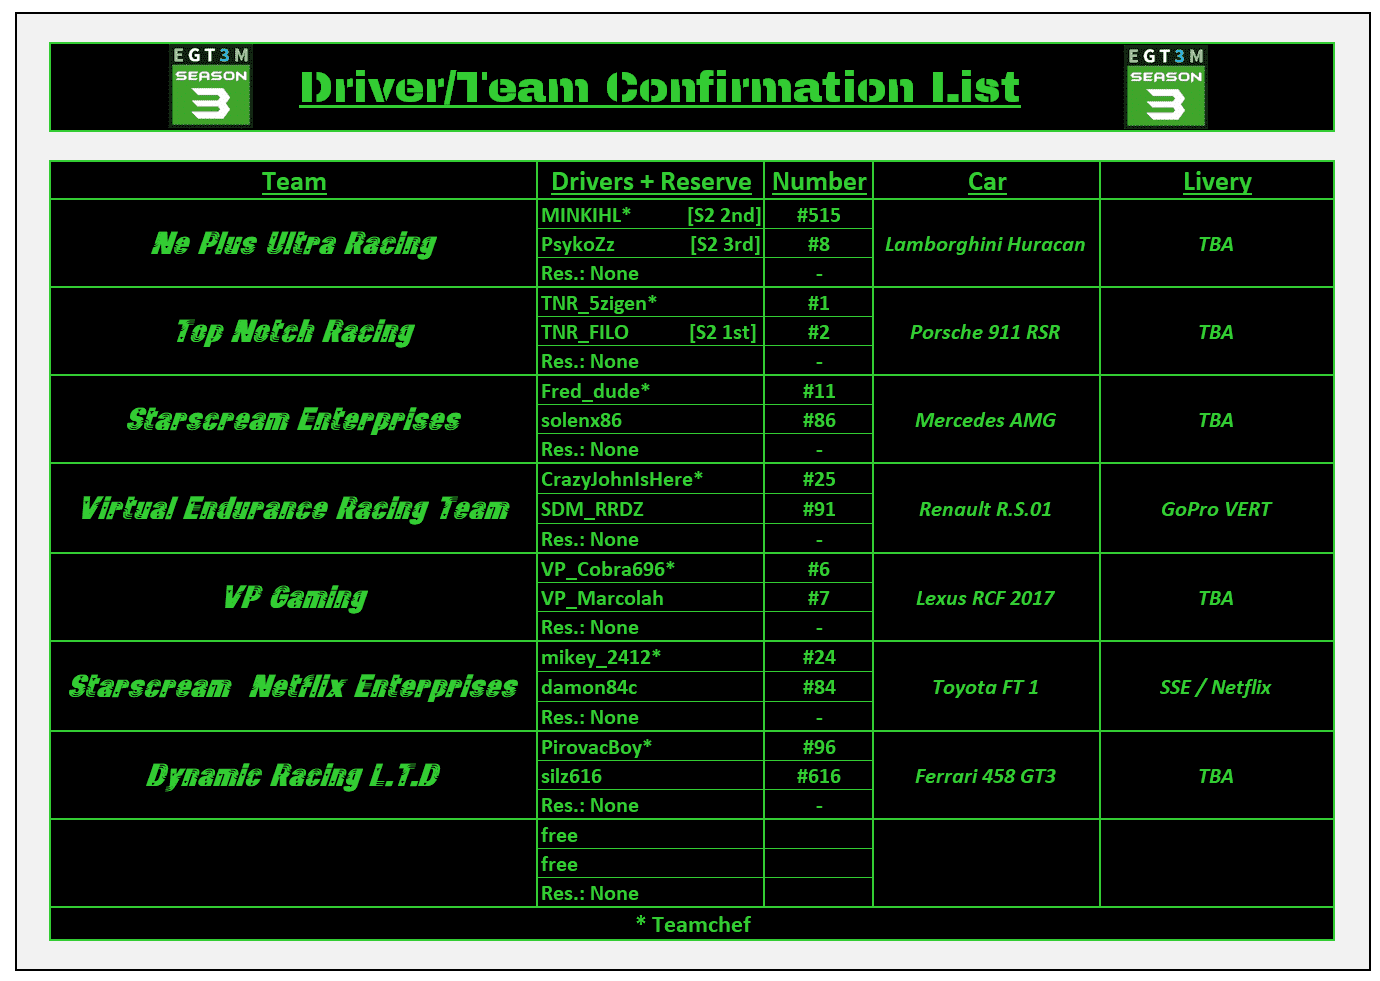Select the Livery column header

1217,181
